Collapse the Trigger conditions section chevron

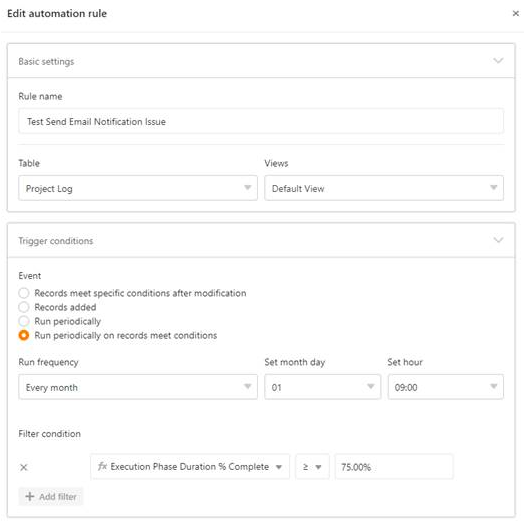click(498, 240)
